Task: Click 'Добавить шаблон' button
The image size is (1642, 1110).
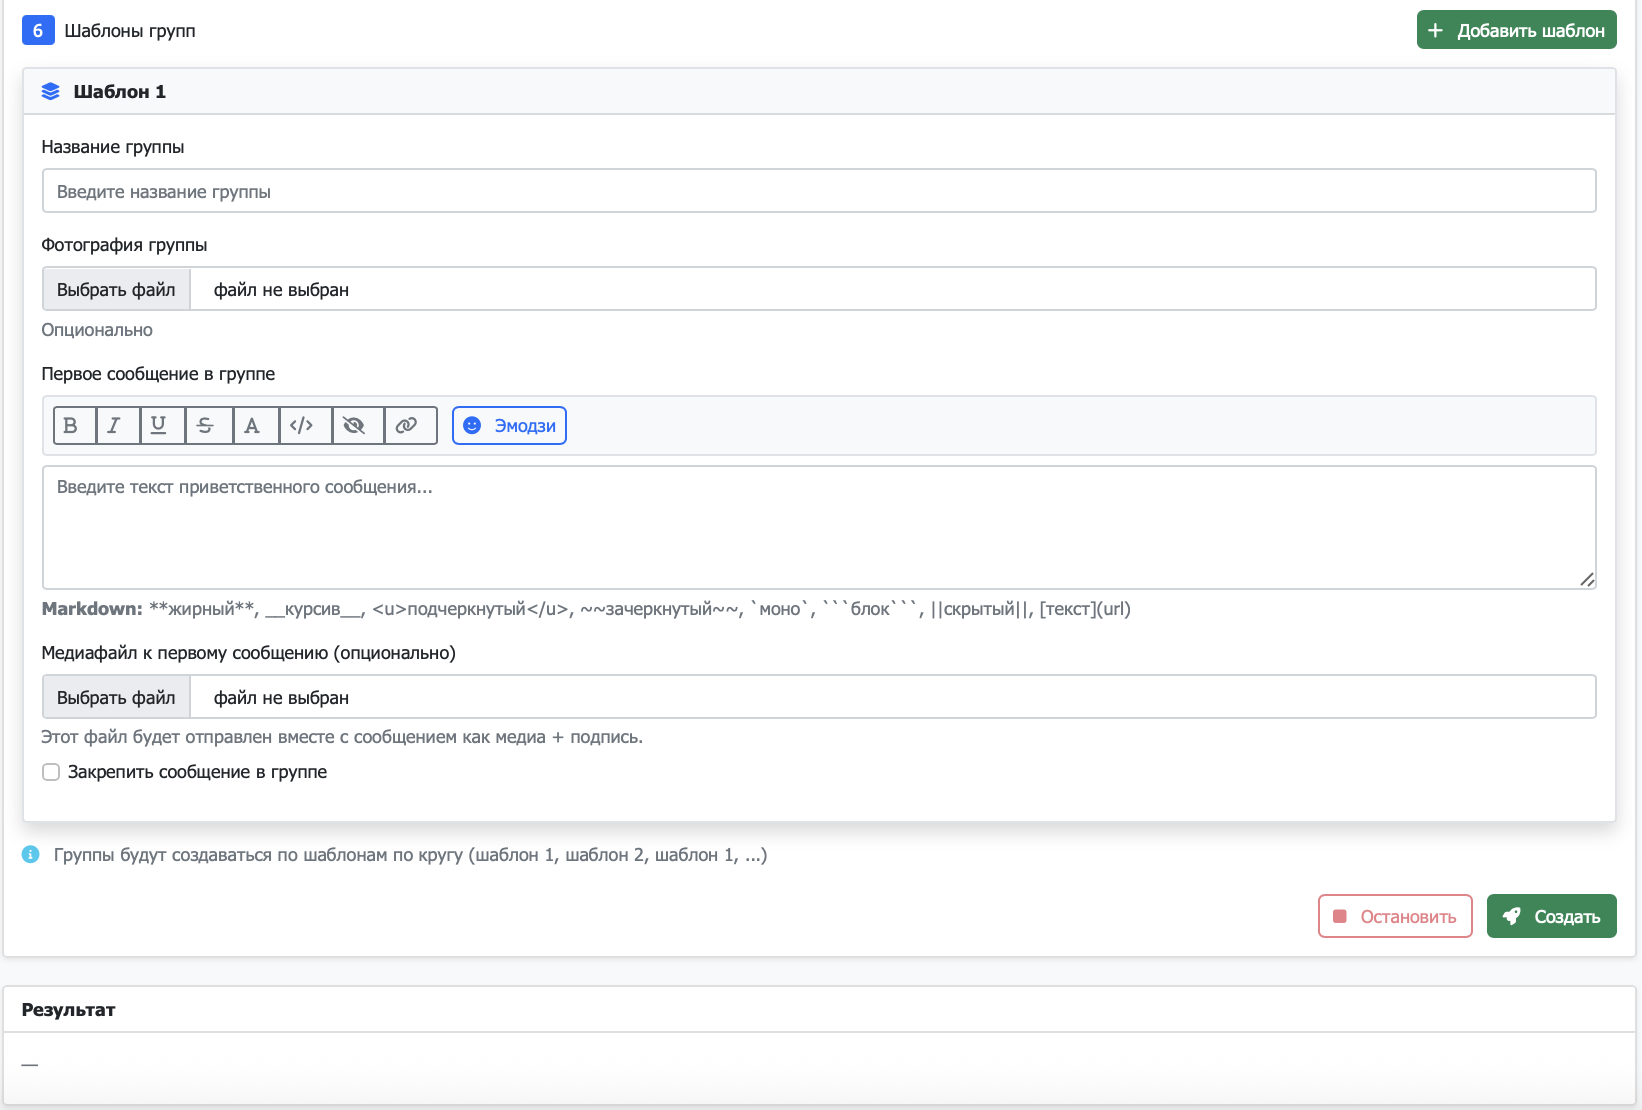Action: 1516,30
